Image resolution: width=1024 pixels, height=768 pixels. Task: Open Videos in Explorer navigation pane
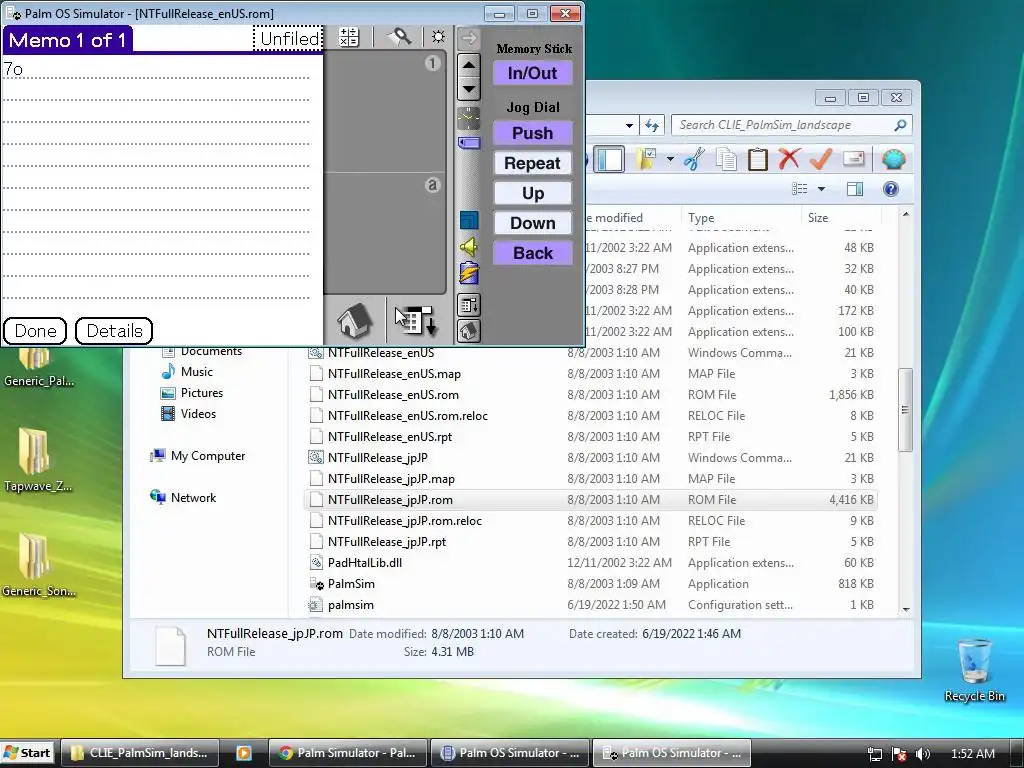(189, 414)
